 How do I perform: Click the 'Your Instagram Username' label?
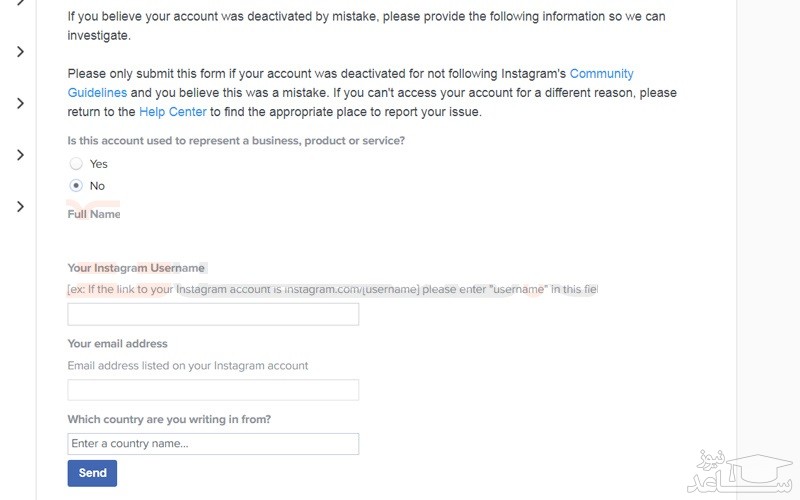pos(136,268)
